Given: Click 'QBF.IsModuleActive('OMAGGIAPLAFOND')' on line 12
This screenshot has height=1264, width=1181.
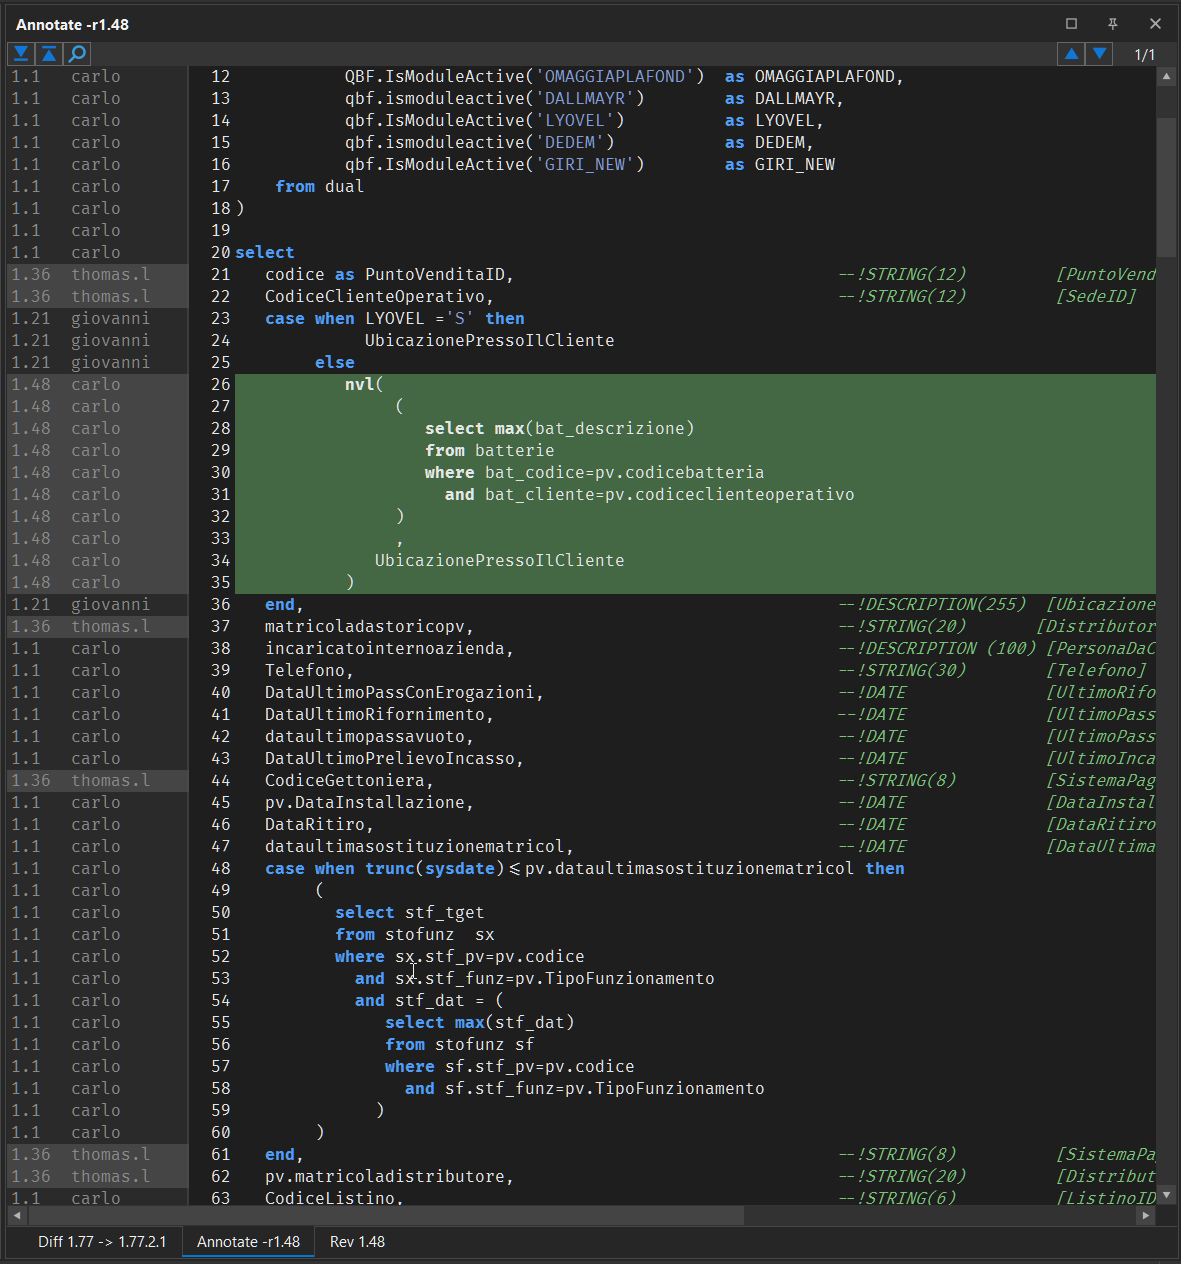Looking at the screenshot, I should tap(524, 77).
